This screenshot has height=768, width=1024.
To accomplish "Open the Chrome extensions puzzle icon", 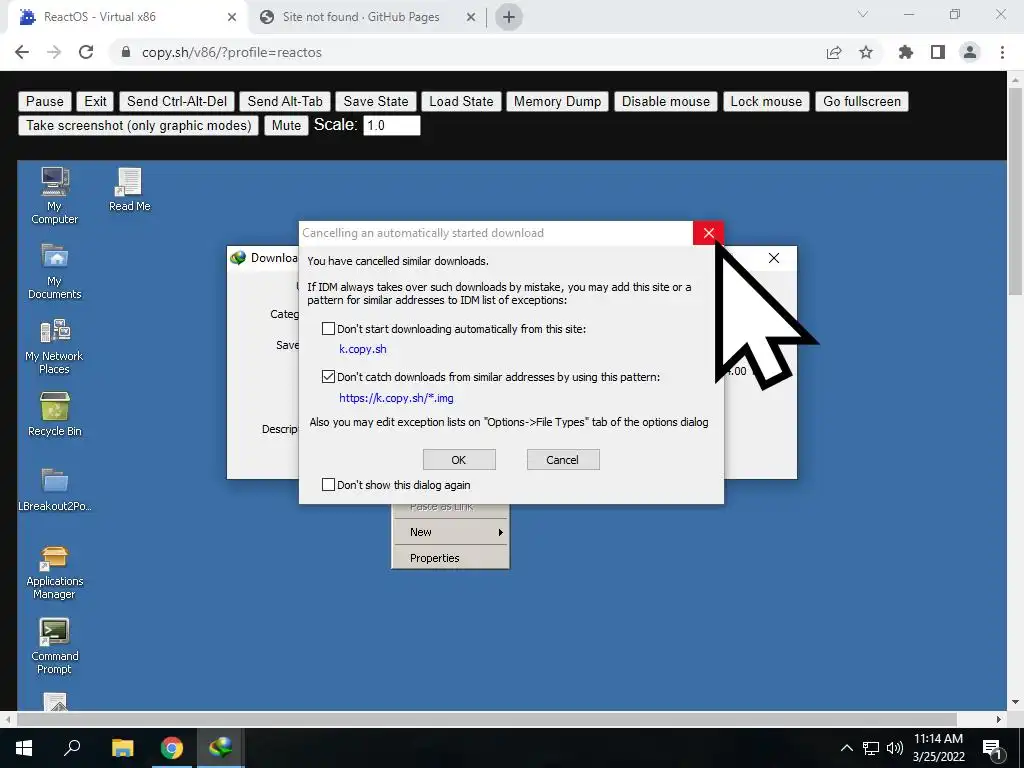I will (906, 52).
